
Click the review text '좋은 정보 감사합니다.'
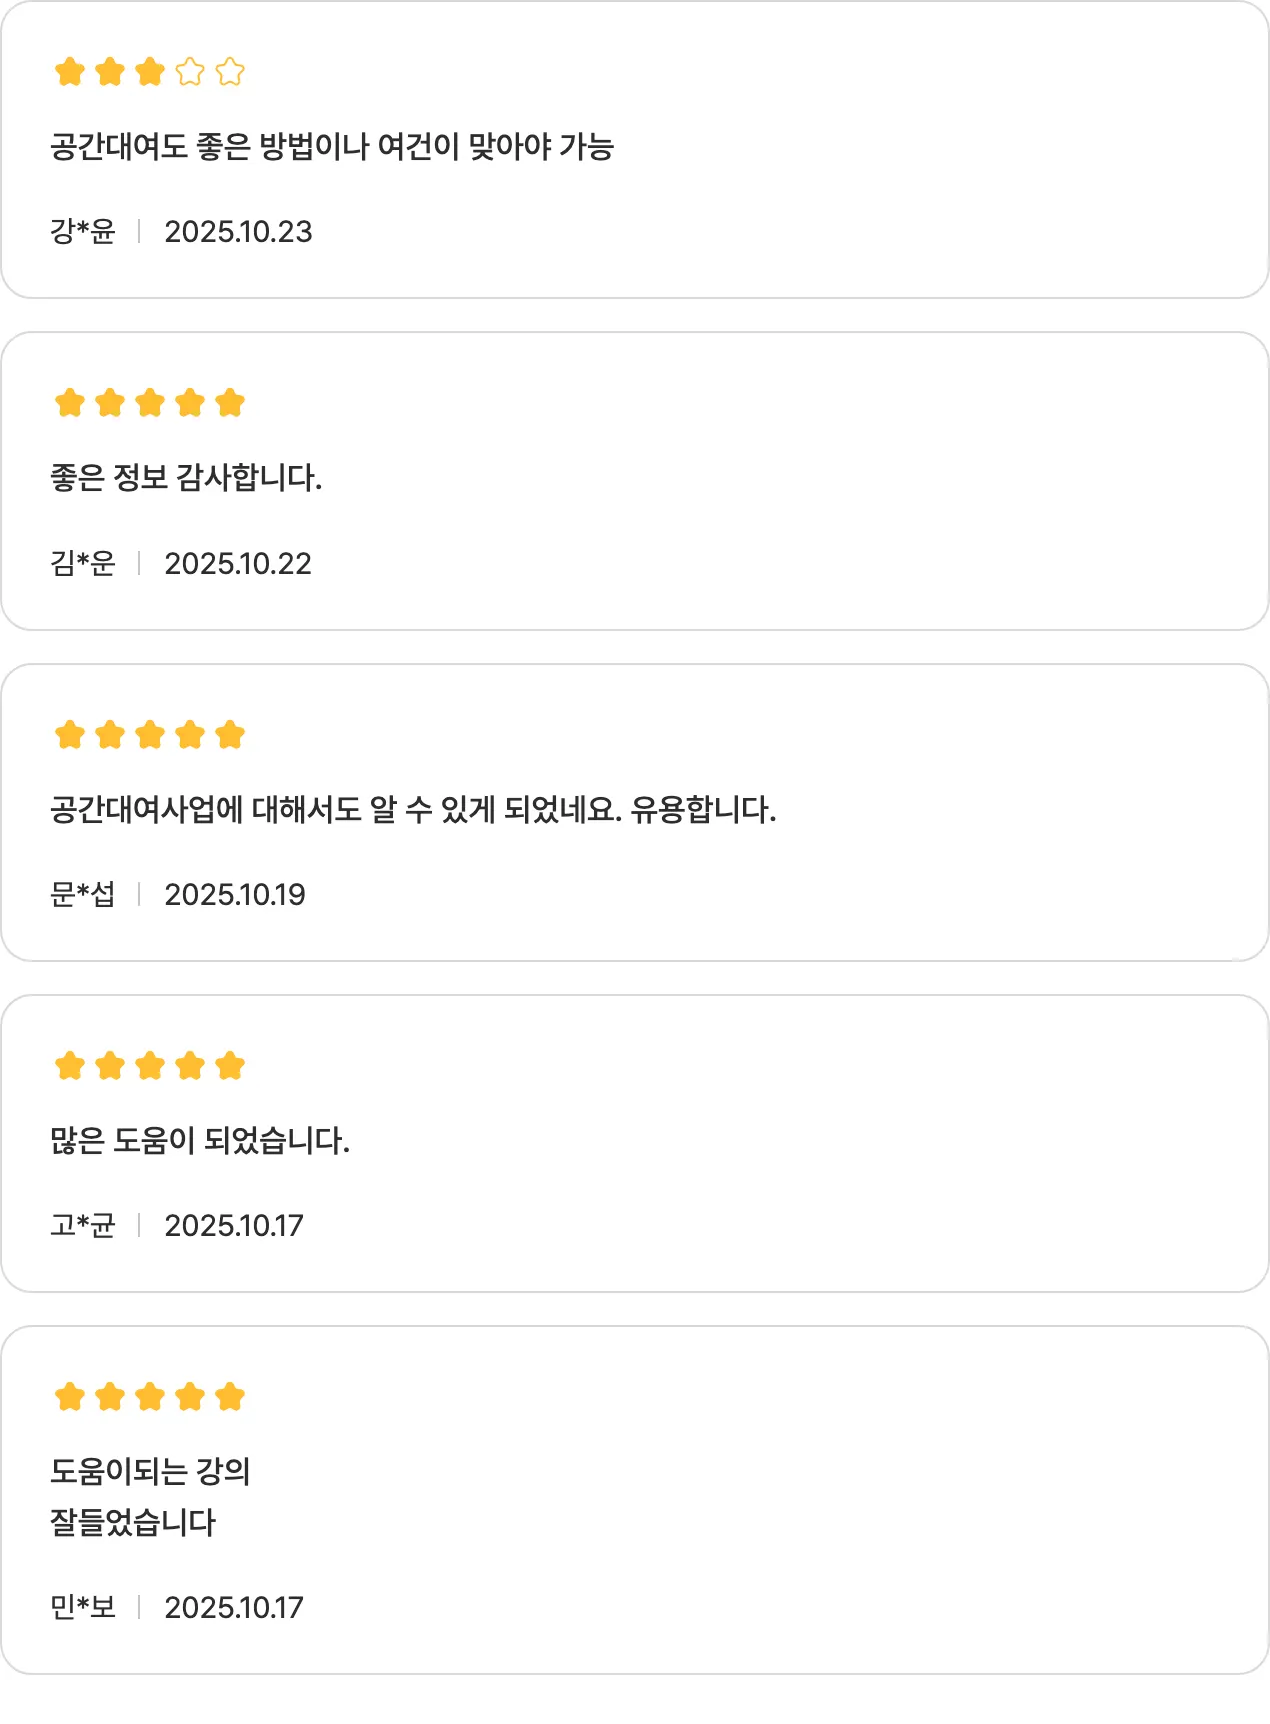point(186,478)
